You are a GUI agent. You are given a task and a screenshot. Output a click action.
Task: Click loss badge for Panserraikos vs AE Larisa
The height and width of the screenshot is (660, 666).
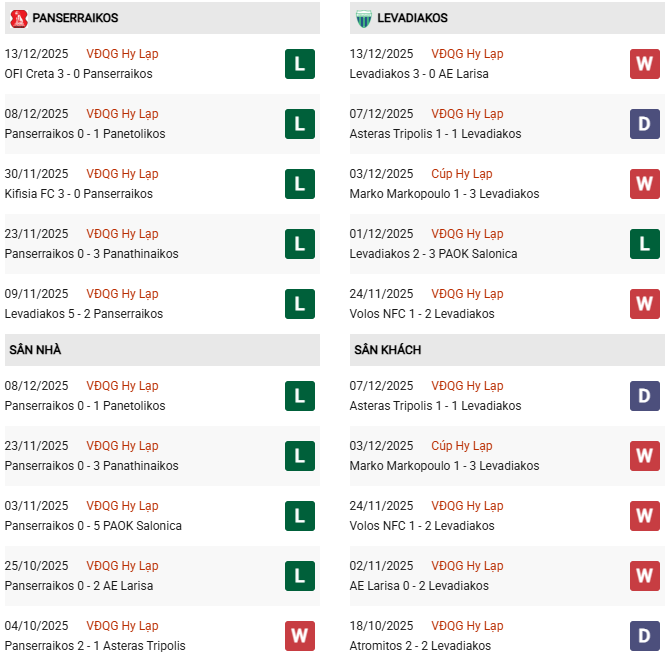pos(299,576)
